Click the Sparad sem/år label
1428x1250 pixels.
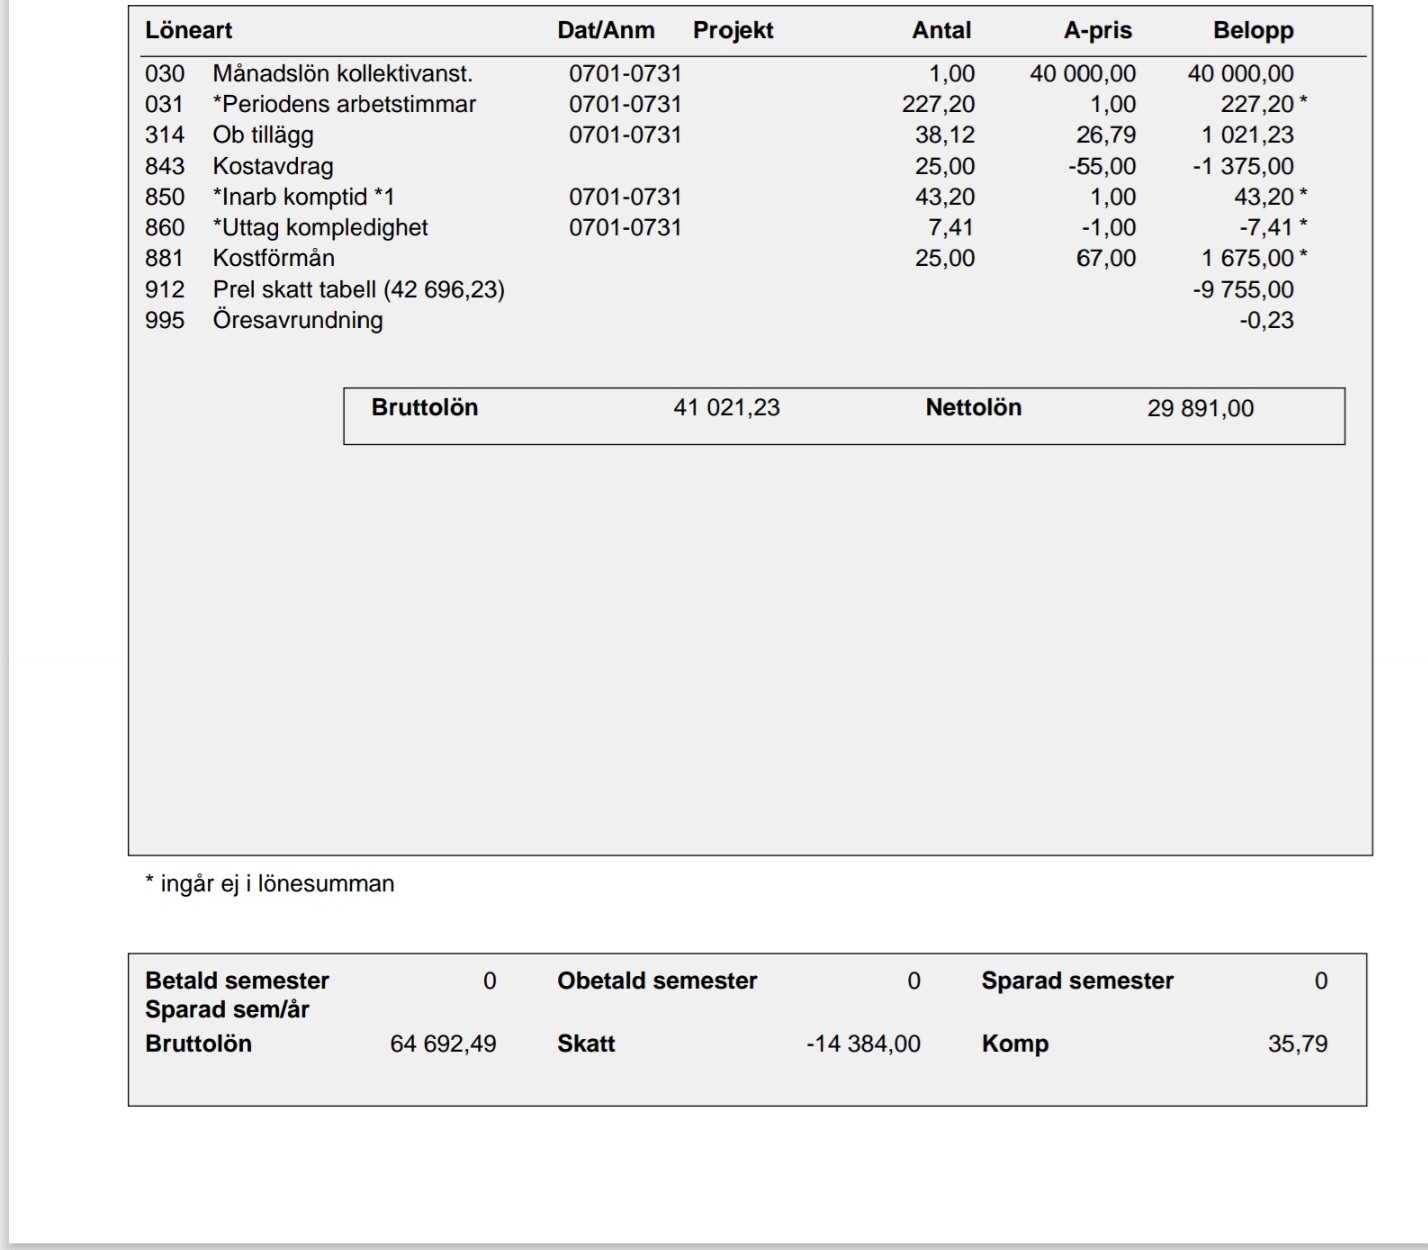point(227,1009)
